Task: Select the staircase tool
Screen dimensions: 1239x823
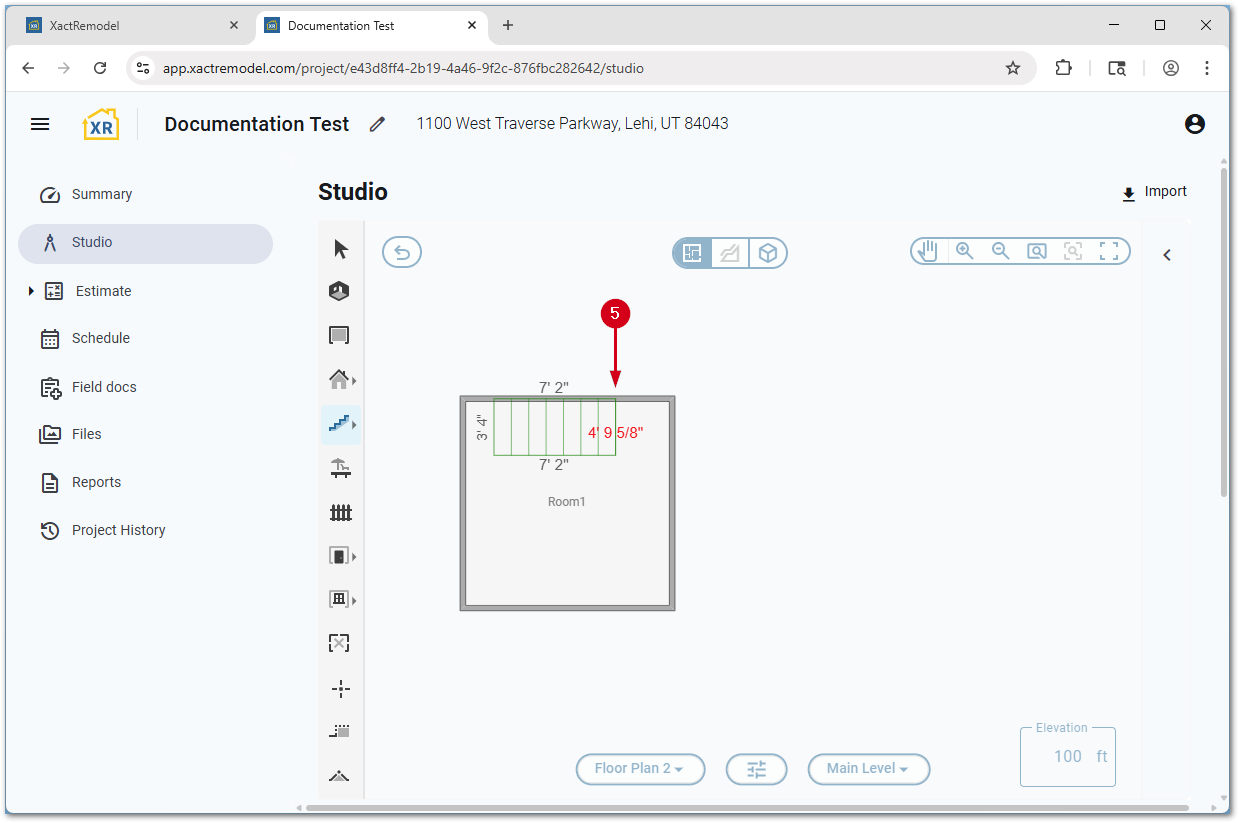Action: 339,424
